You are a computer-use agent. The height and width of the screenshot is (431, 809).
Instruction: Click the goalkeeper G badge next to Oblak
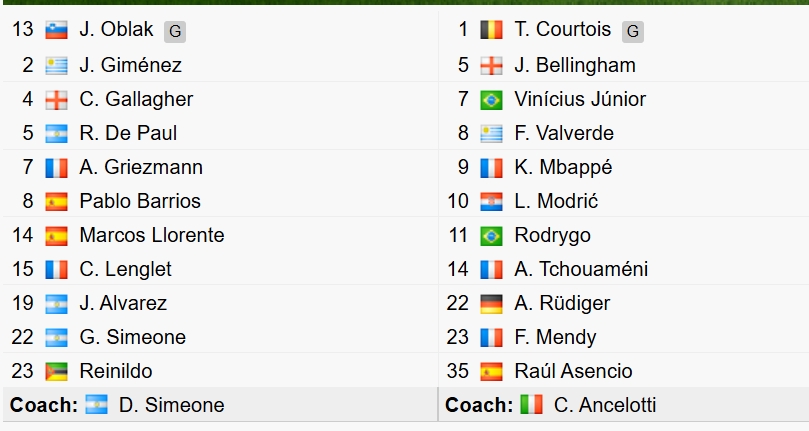[175, 32]
